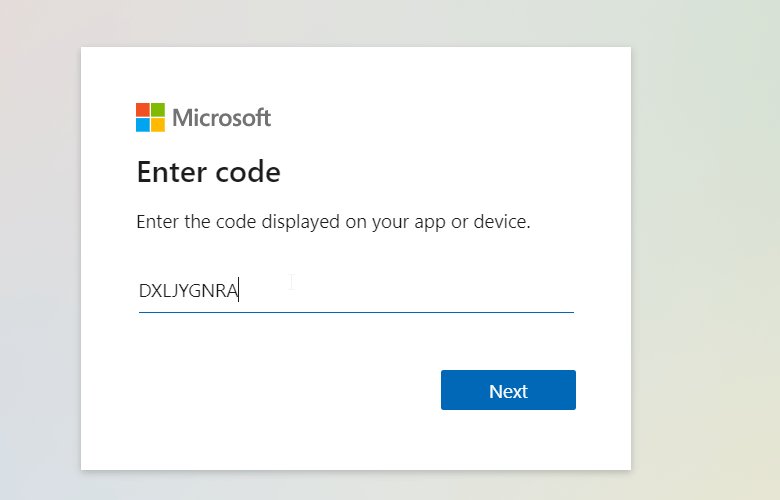Screen dimensions: 780x500
Task: Click the word 'Enter' in the heading
Action: pos(171,172)
